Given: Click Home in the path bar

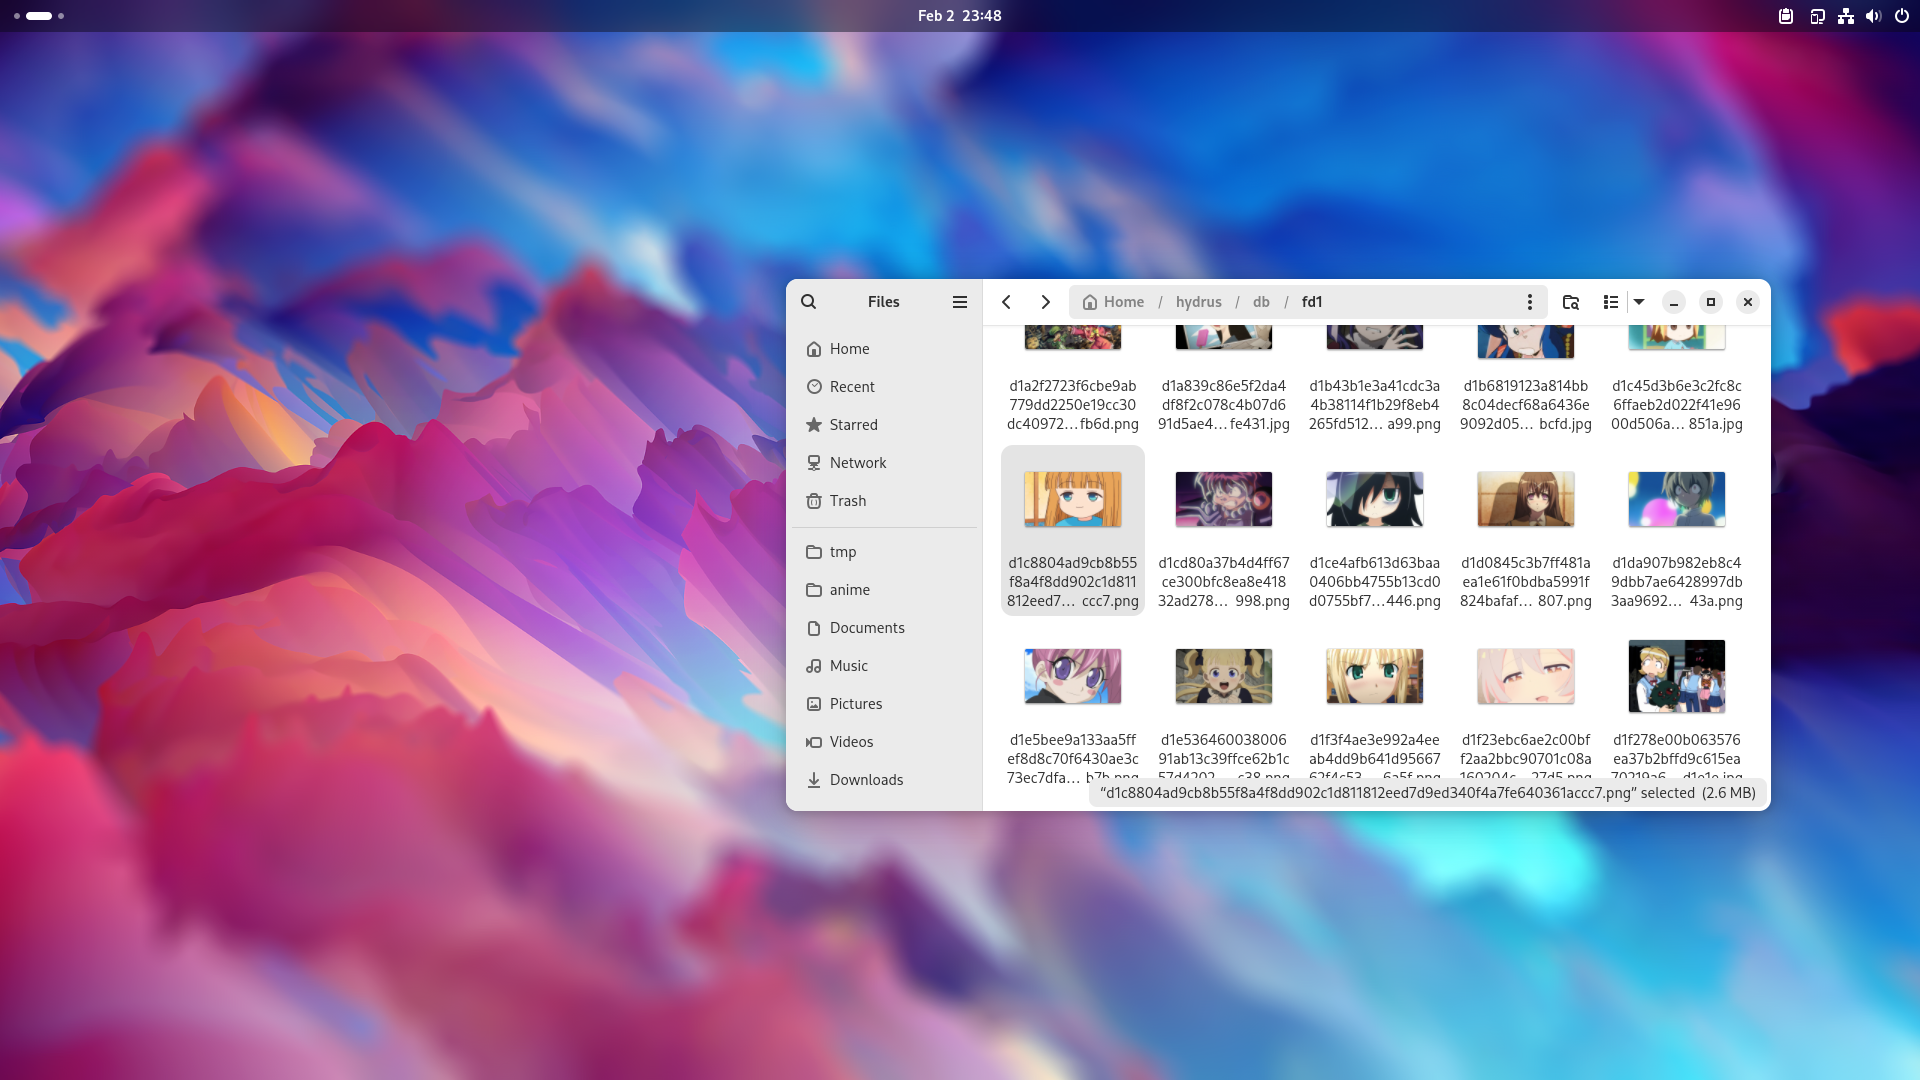Looking at the screenshot, I should coord(1113,302).
